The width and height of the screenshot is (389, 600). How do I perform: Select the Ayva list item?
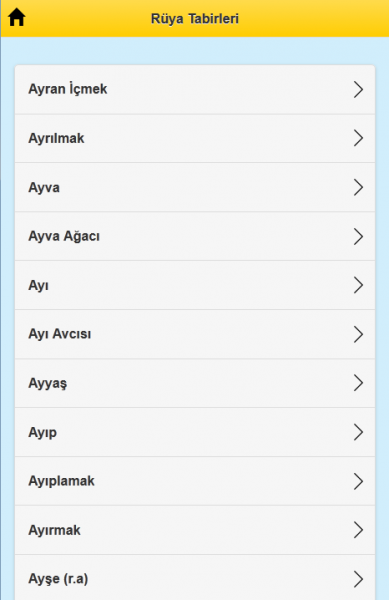[195, 188]
